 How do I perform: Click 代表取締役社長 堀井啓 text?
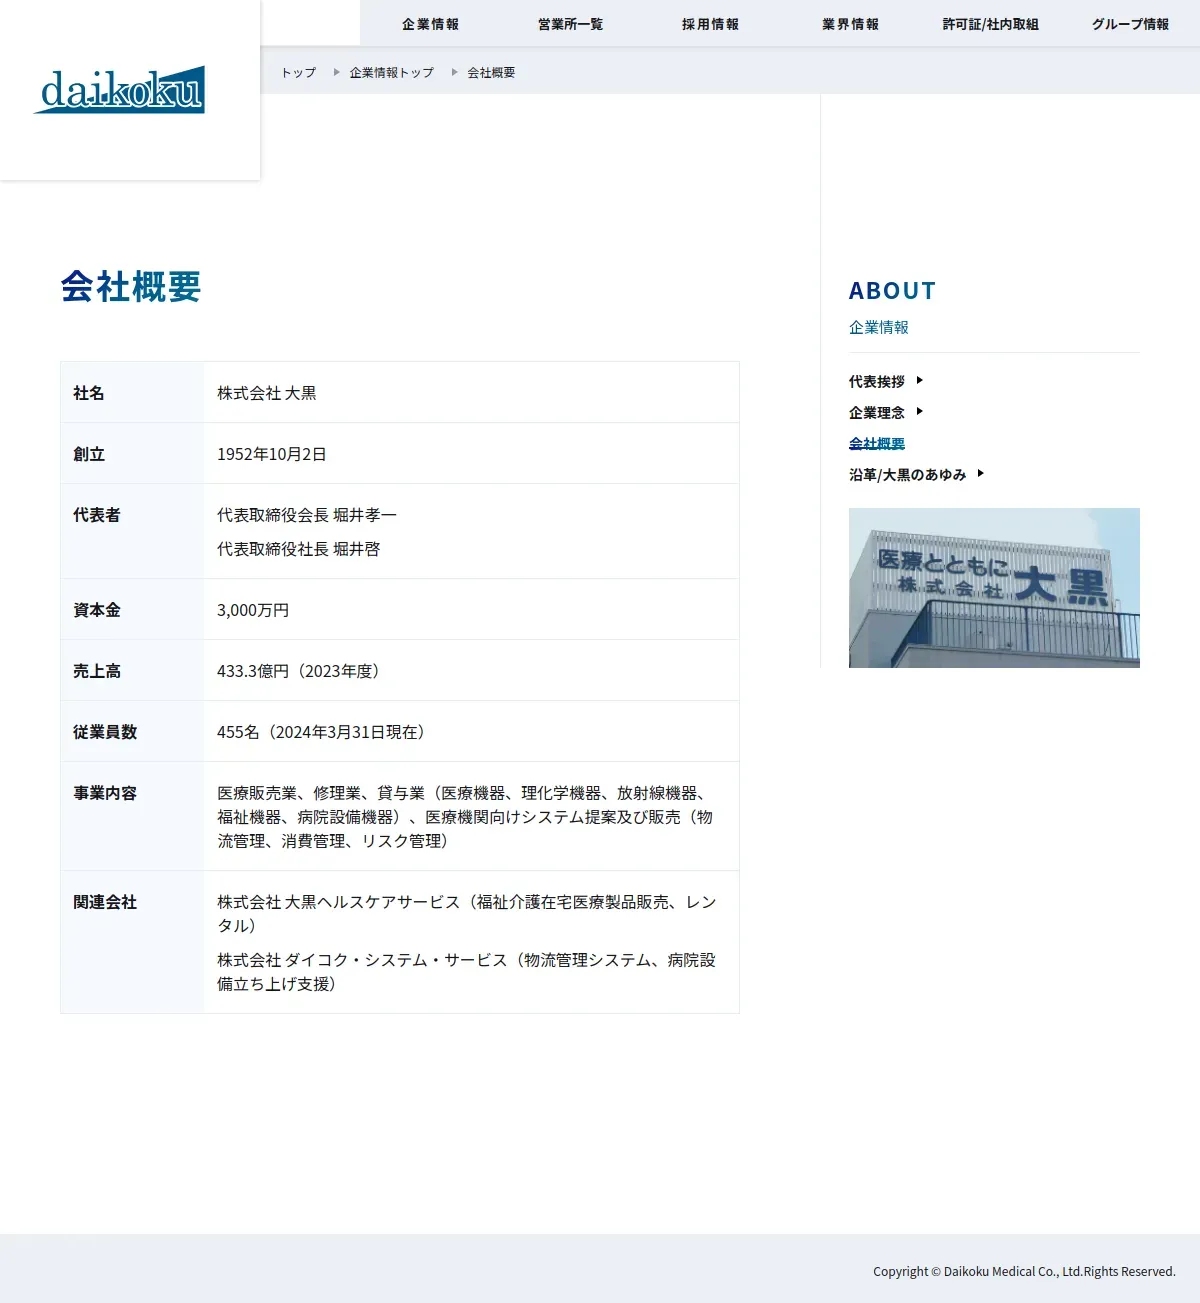coord(298,549)
